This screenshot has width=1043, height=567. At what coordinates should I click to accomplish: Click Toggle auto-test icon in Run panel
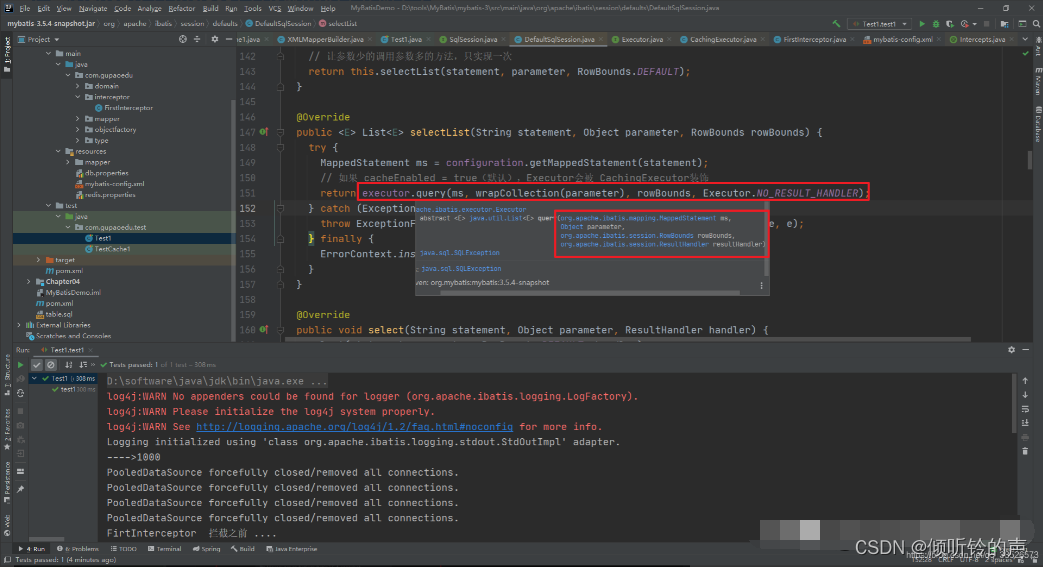click(x=21, y=393)
